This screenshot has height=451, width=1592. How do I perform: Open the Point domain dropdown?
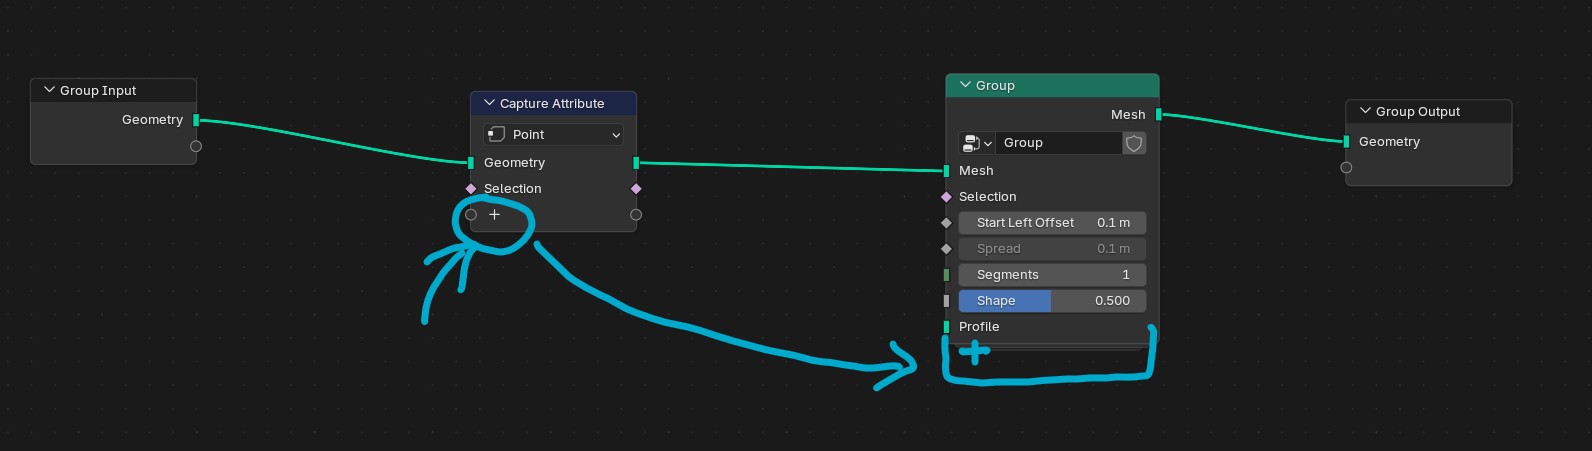click(x=554, y=134)
